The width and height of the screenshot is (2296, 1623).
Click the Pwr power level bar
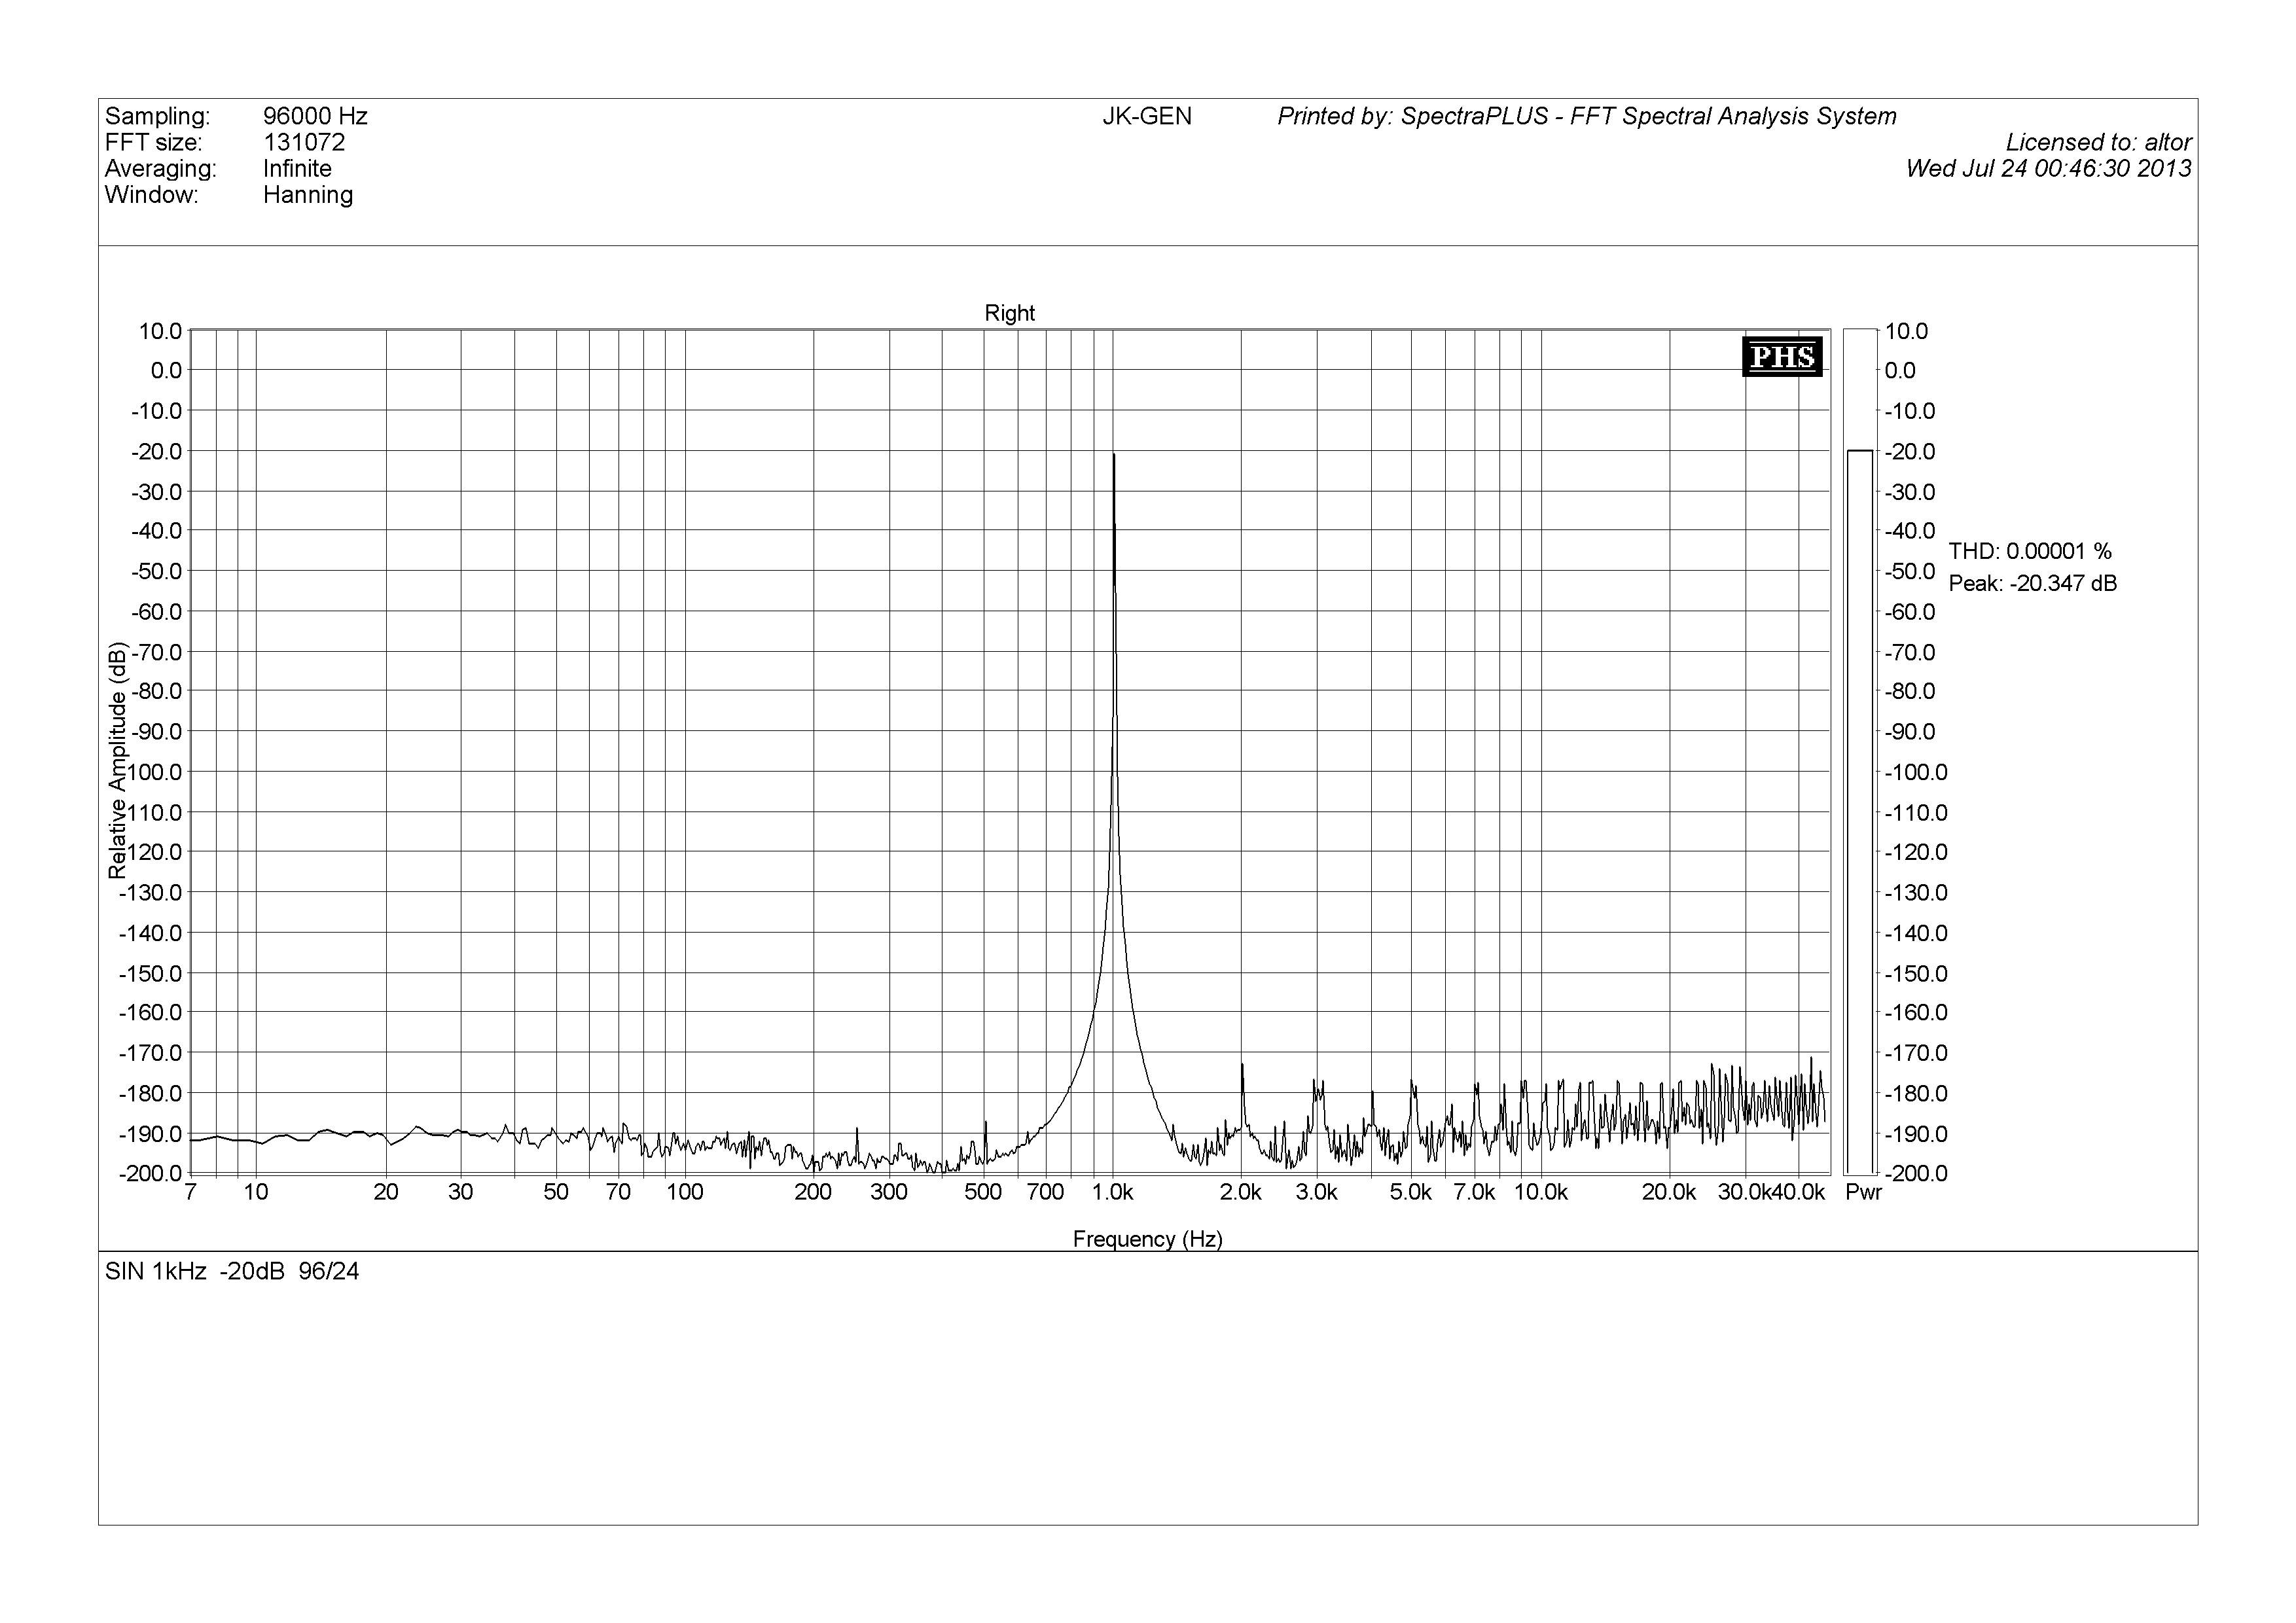(x=1860, y=811)
